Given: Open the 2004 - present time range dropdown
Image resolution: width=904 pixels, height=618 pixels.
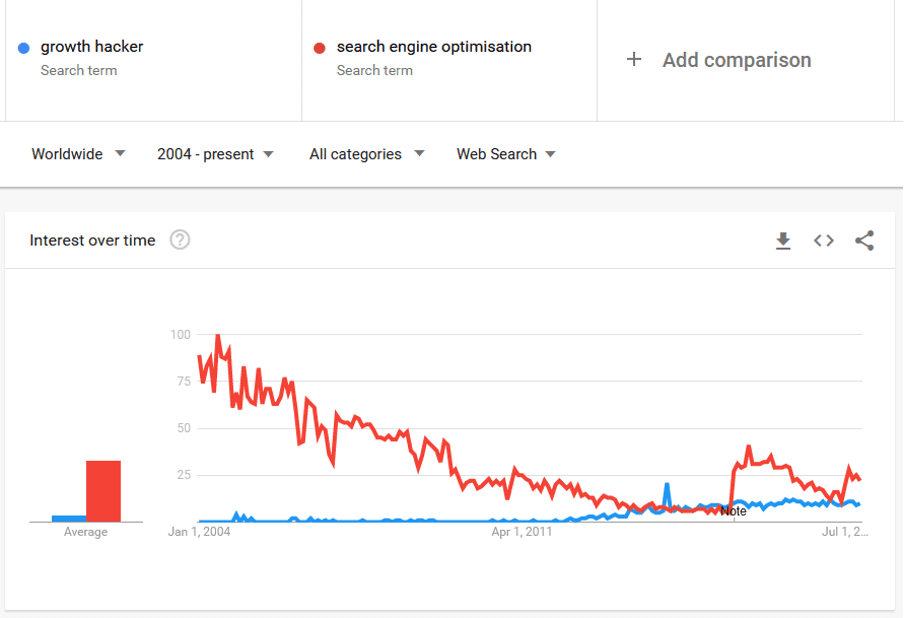Looking at the screenshot, I should [x=215, y=154].
